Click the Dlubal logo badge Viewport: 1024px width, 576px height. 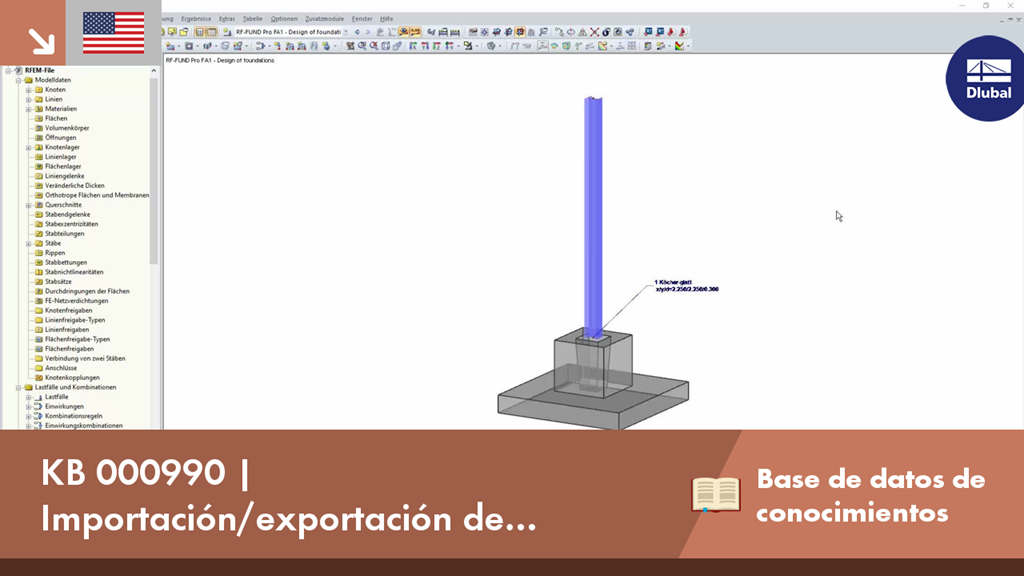(x=985, y=78)
